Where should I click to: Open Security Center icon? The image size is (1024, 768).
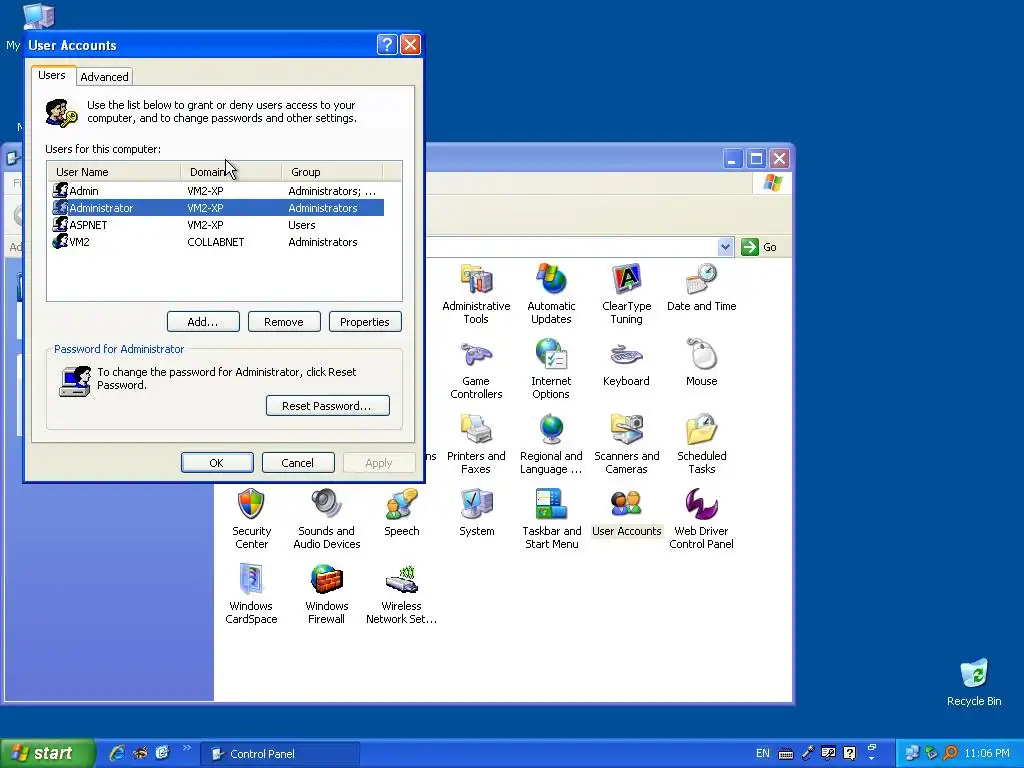[251, 519]
